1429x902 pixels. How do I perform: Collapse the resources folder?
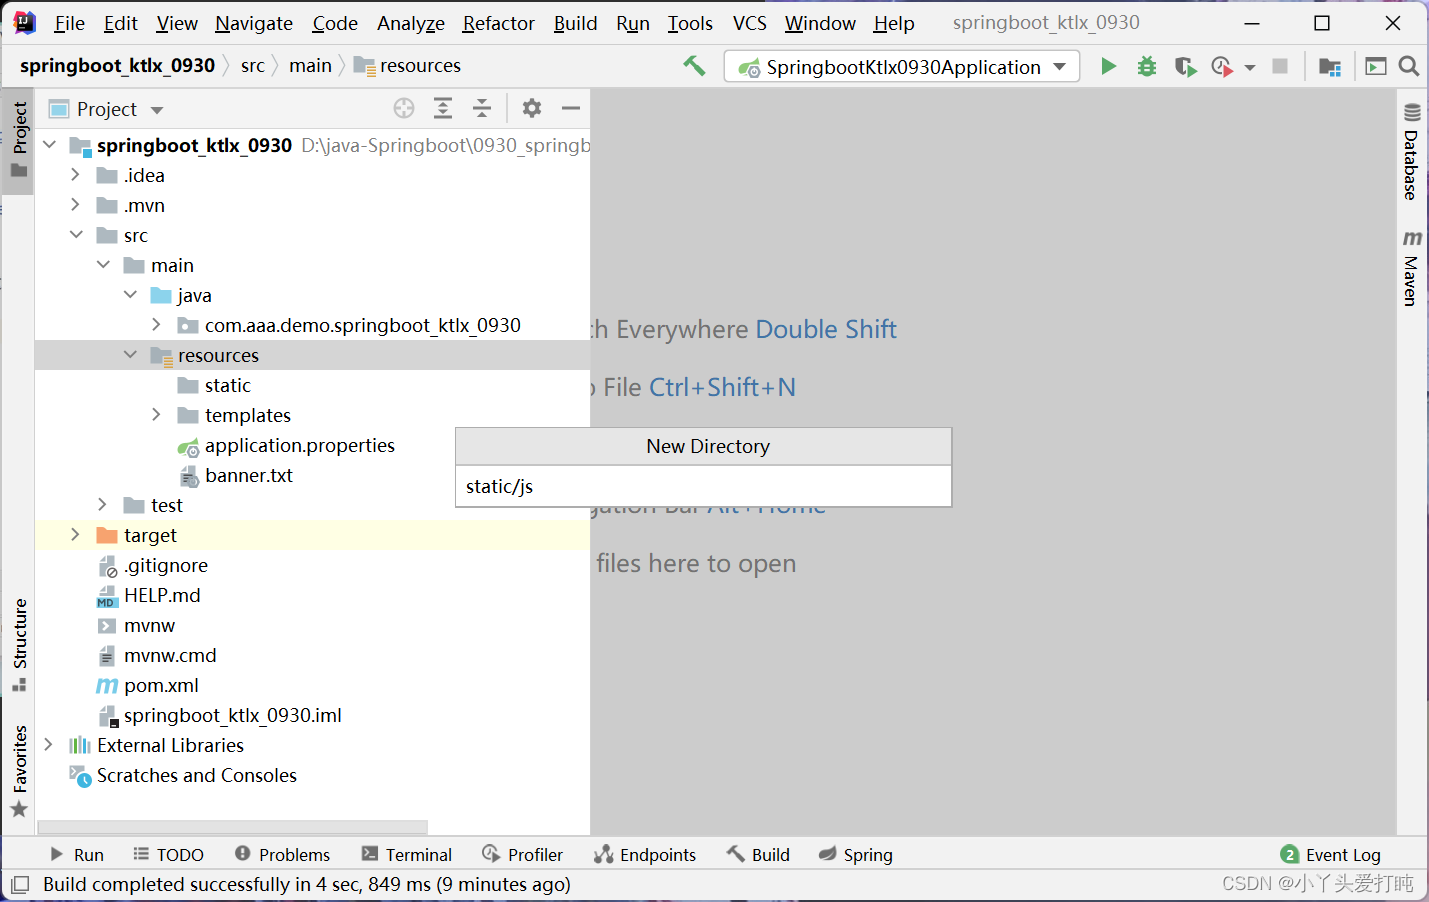click(x=130, y=355)
